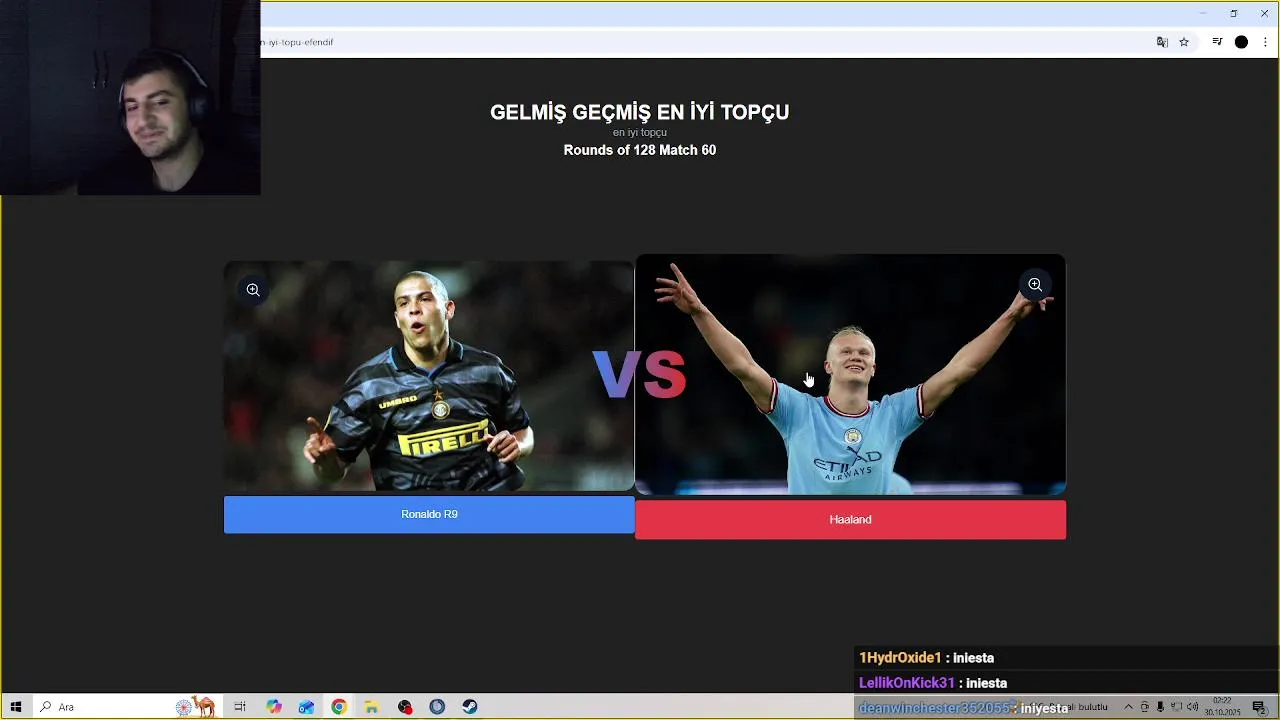Open the Windows Start menu
This screenshot has width=1280, height=720.
[x=16, y=707]
